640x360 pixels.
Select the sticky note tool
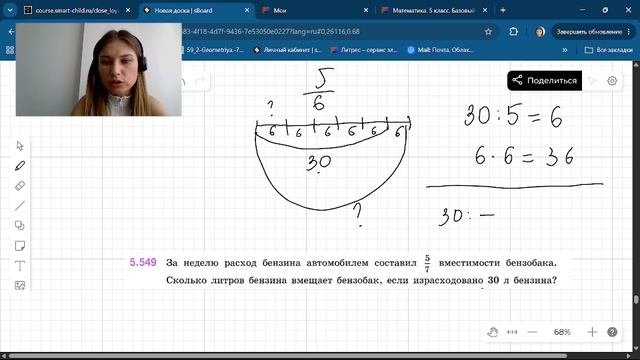tap(20, 246)
